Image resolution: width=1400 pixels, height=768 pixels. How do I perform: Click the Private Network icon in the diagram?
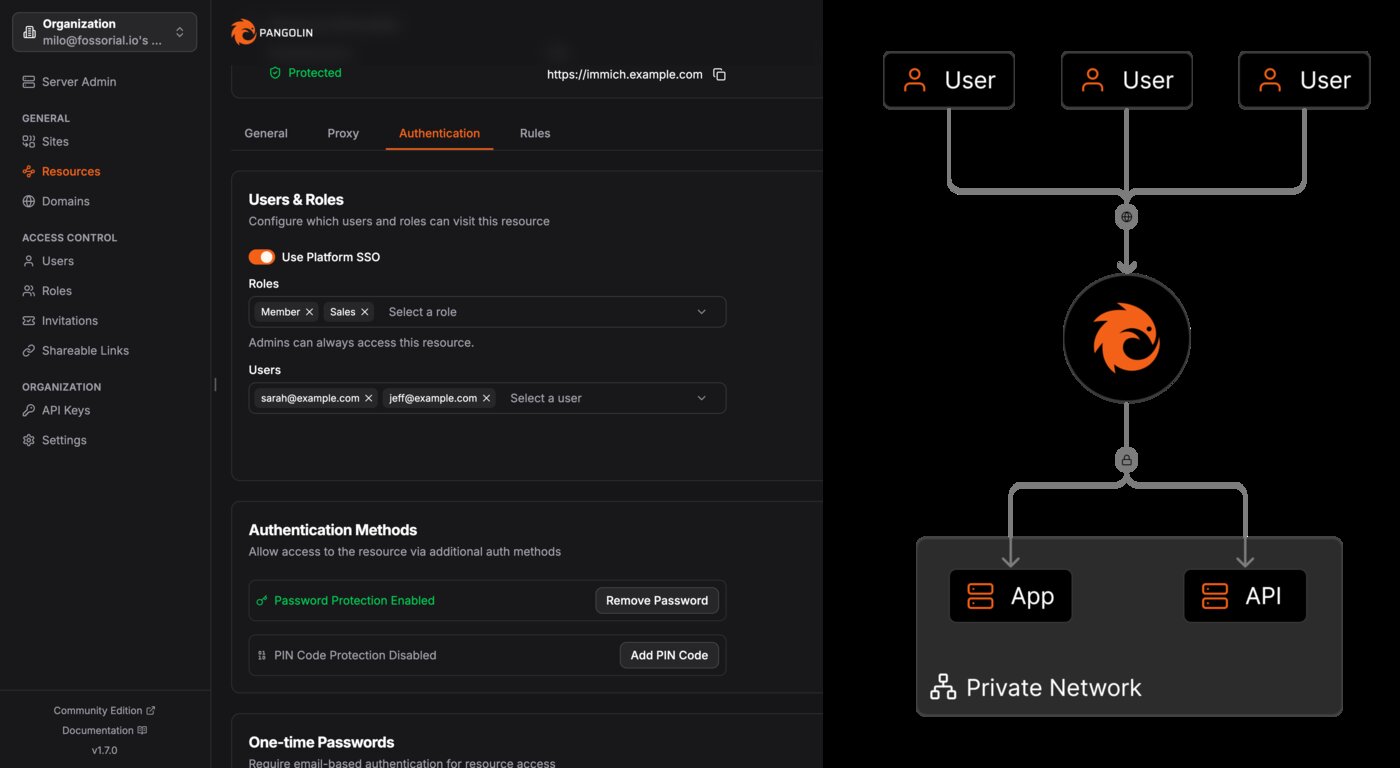[943, 688]
